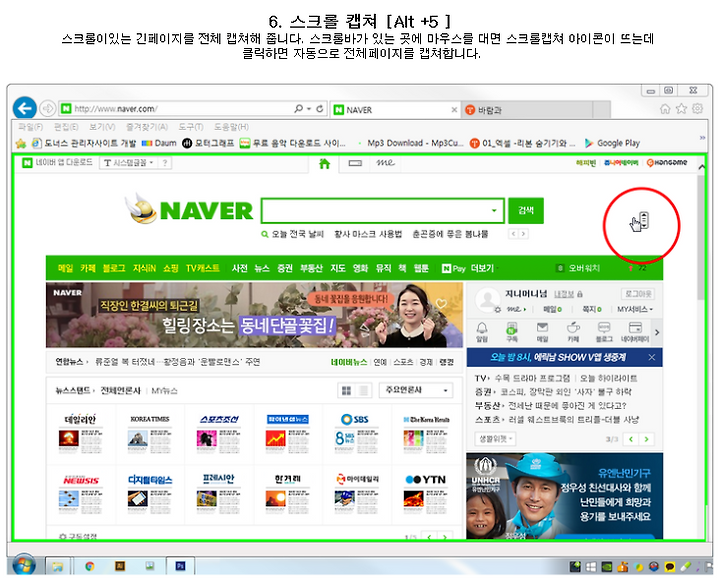720x585 pixels.
Task: Click the scrollbar up arrow
Action: [701, 167]
